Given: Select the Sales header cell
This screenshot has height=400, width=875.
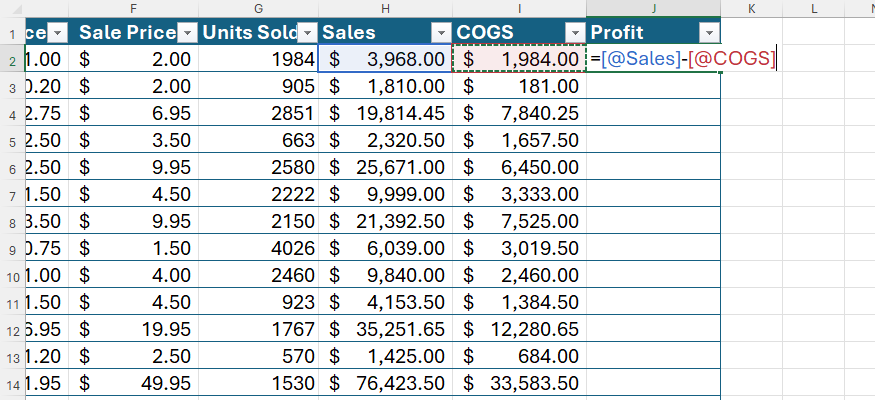Looking at the screenshot, I should click(x=385, y=32).
